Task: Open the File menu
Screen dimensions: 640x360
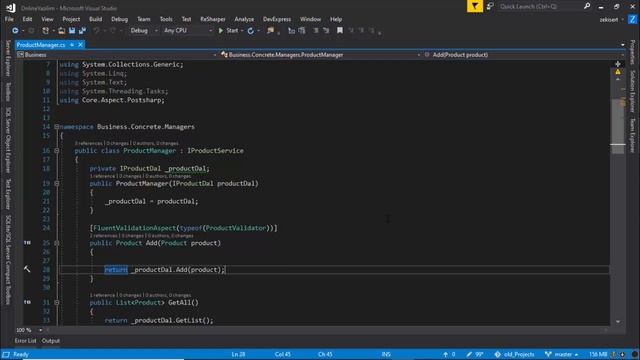Action: coord(9,19)
